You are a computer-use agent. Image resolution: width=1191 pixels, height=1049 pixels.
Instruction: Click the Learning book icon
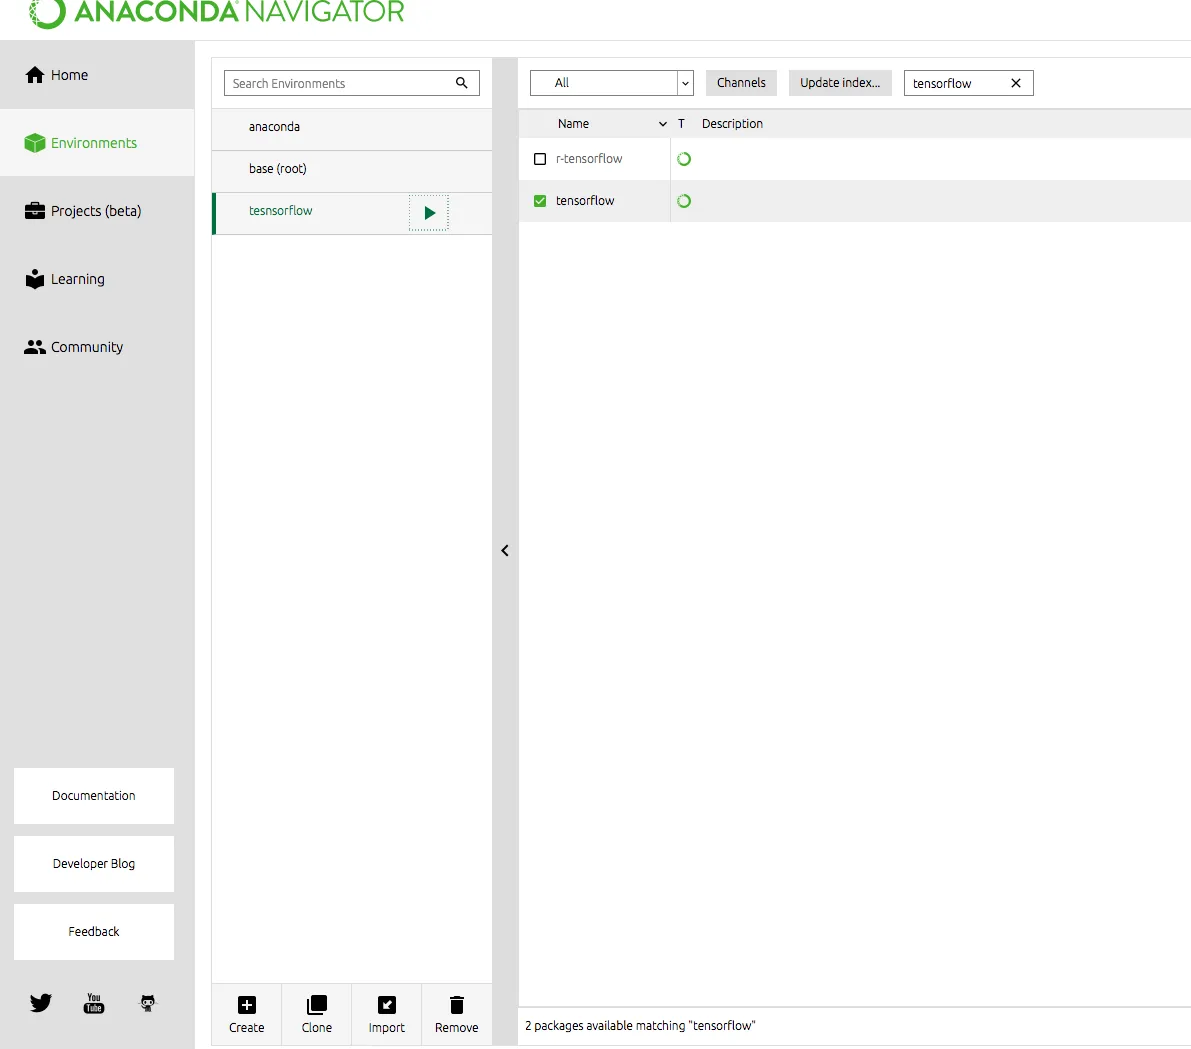pos(35,279)
